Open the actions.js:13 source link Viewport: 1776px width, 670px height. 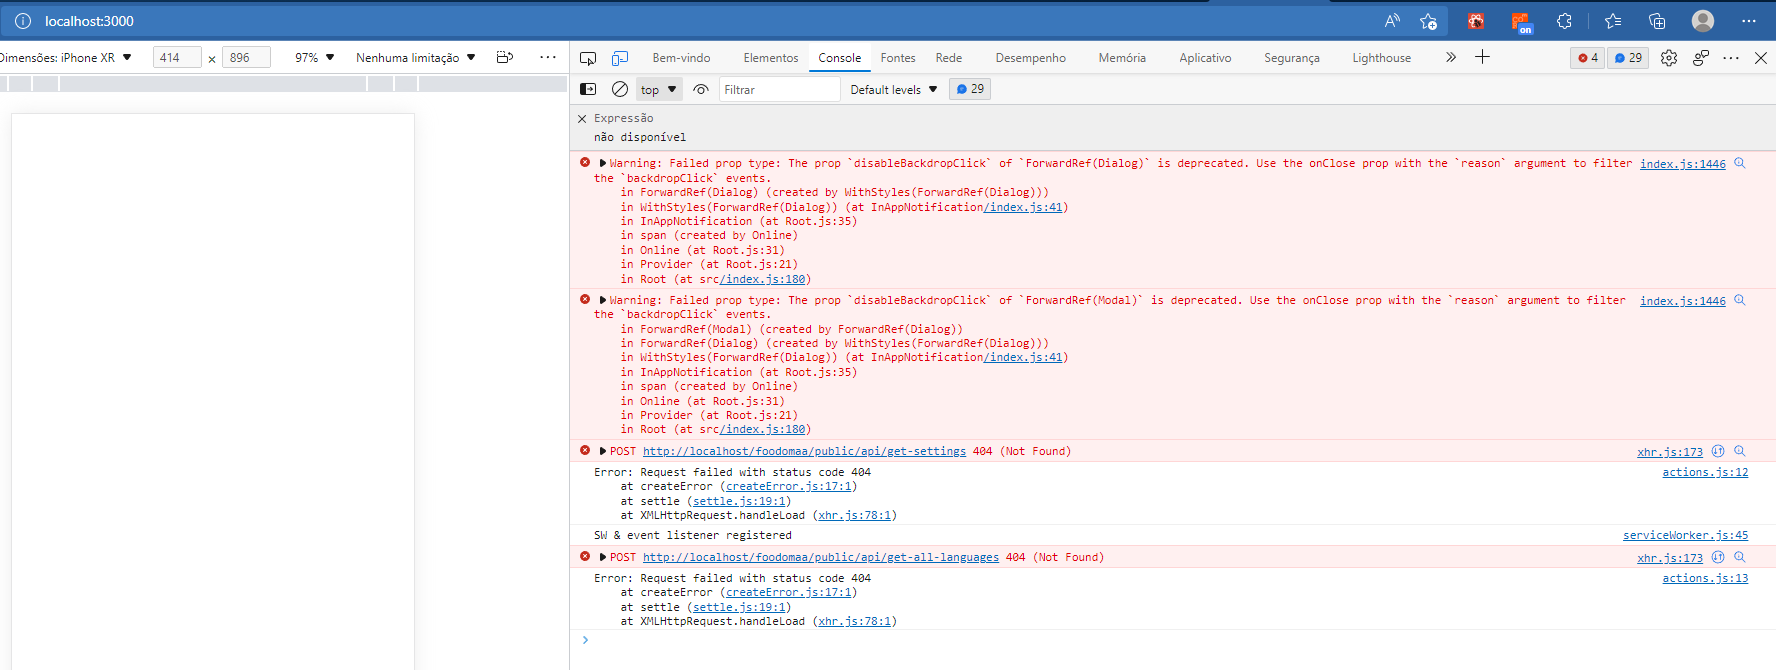tap(1705, 578)
